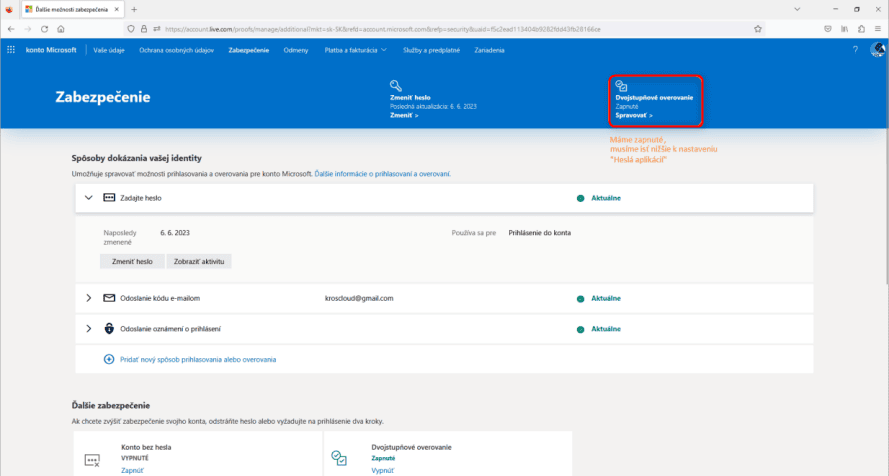This screenshot has height=476, width=889.
Task: Click the Zmeniť heslo button
Action: [x=132, y=261]
